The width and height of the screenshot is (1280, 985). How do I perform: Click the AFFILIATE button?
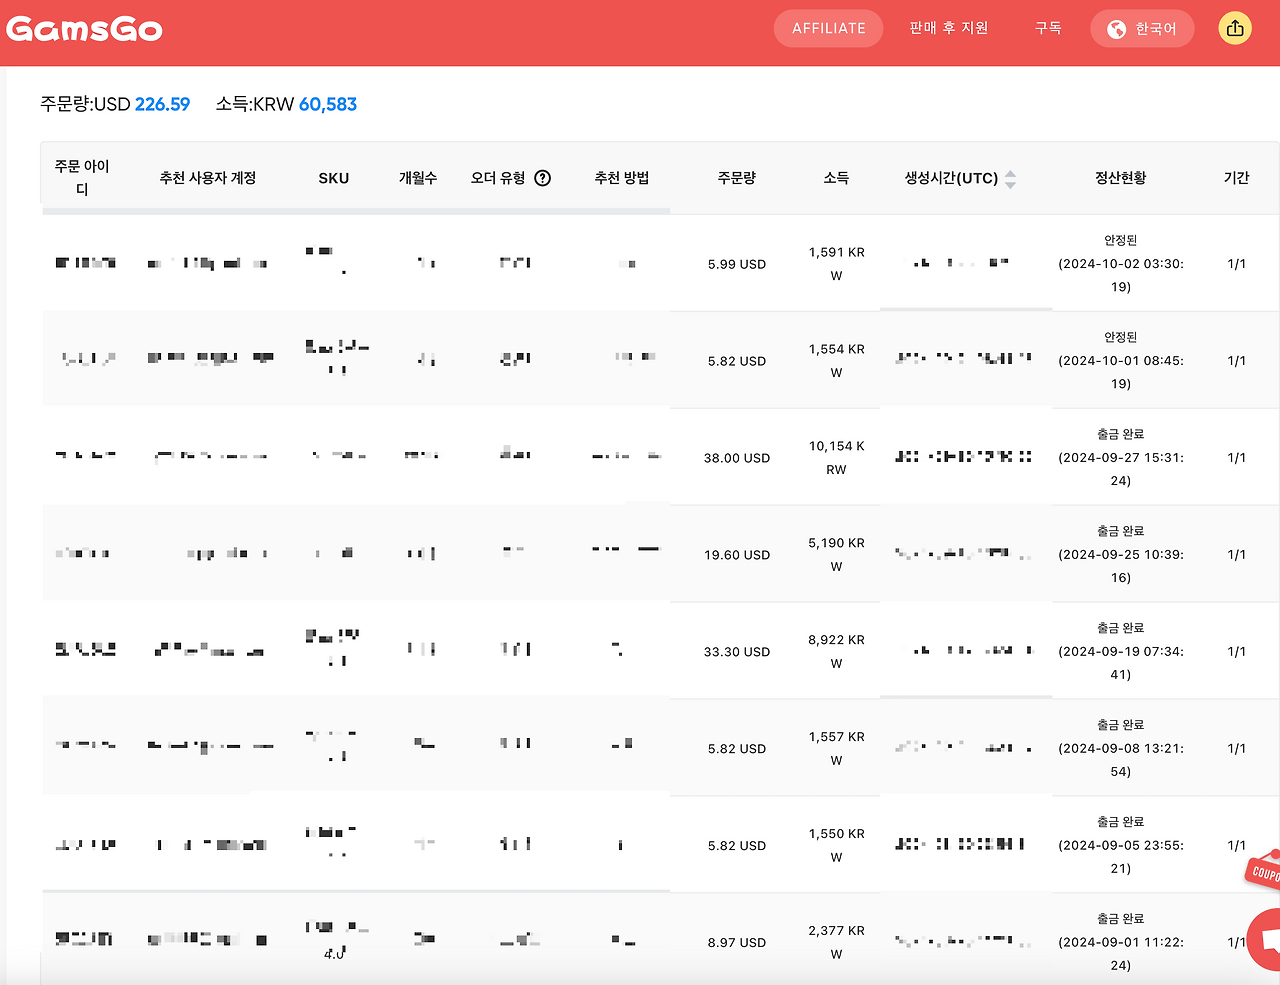tap(828, 28)
